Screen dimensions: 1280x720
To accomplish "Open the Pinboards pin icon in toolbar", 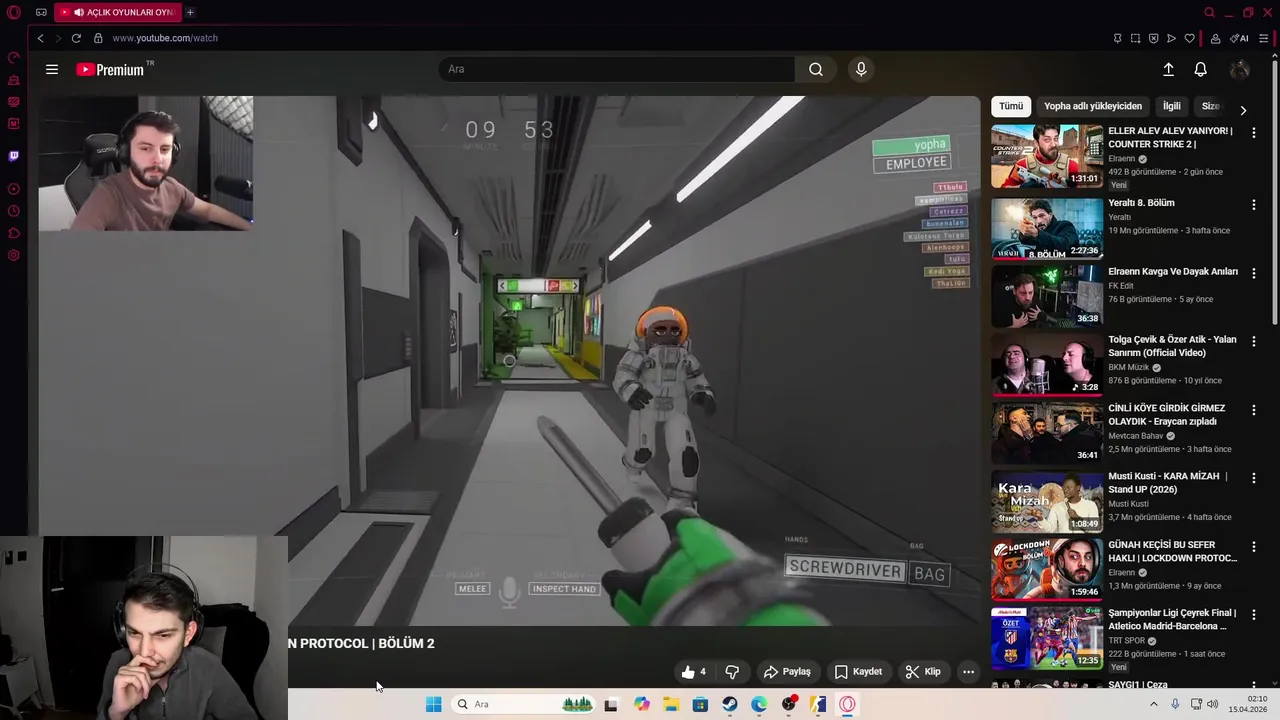I will click(1117, 38).
